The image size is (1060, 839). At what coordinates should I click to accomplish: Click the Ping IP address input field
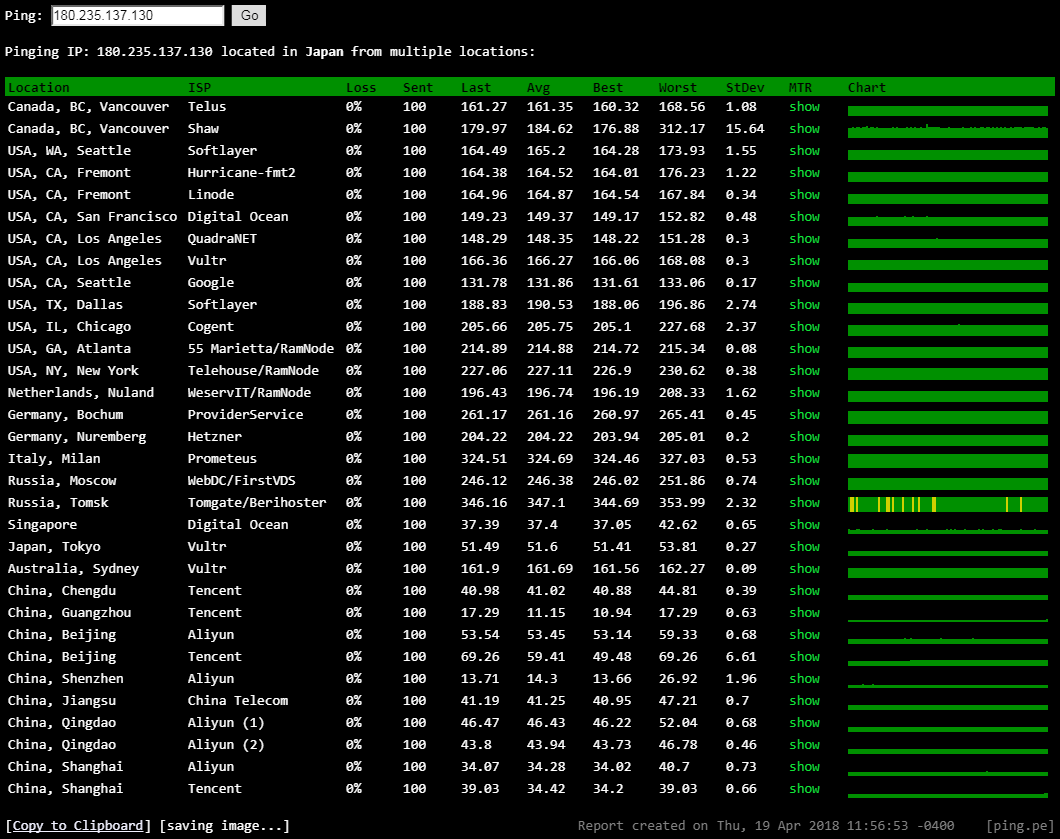(x=137, y=16)
